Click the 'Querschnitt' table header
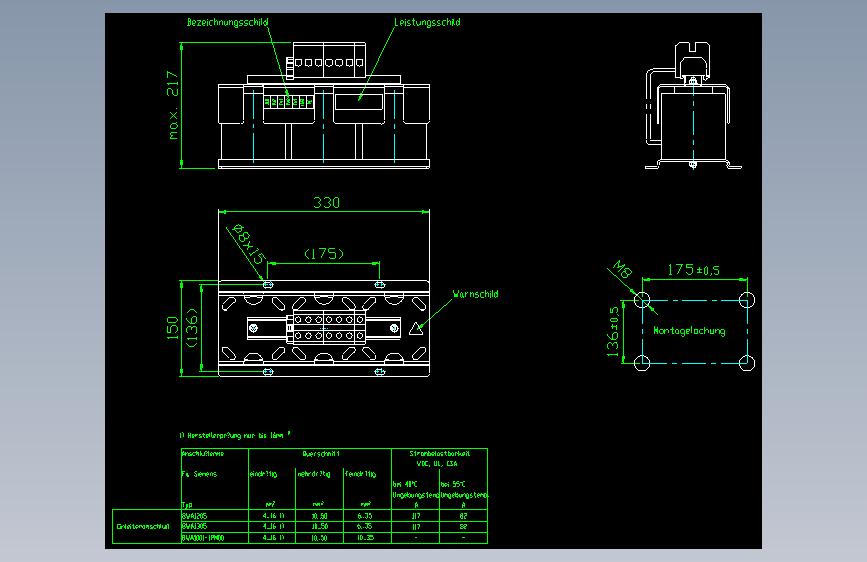867x562 pixels. [x=321, y=454]
